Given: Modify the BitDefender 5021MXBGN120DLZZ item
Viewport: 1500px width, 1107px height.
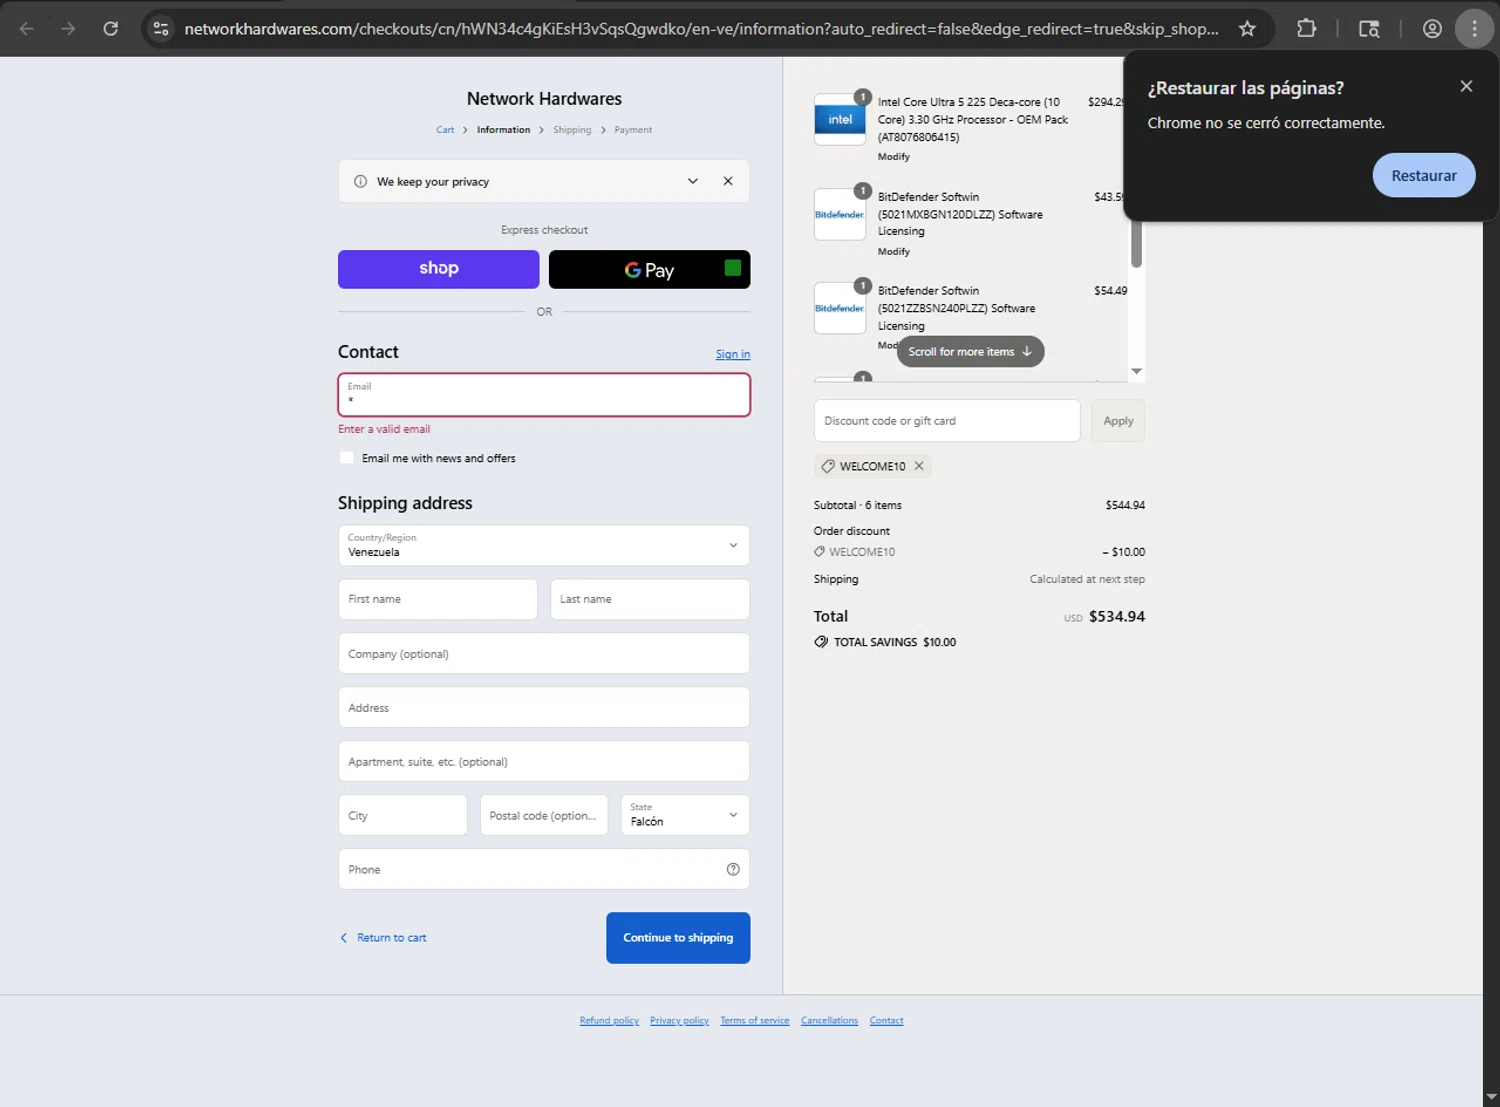Looking at the screenshot, I should point(894,252).
